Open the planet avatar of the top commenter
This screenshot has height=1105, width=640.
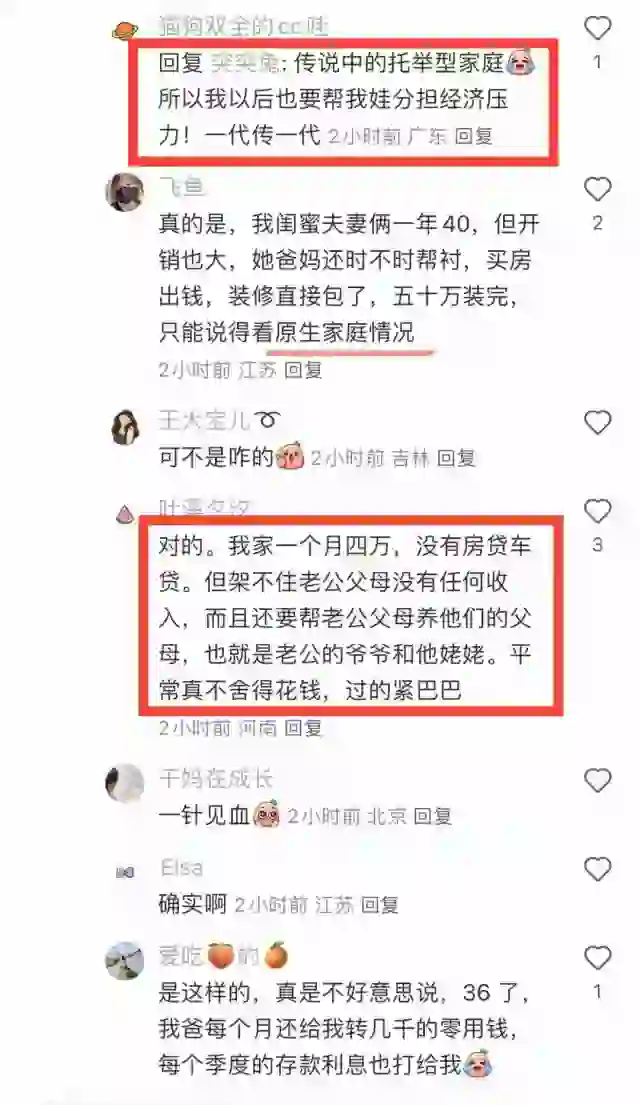(x=125, y=31)
